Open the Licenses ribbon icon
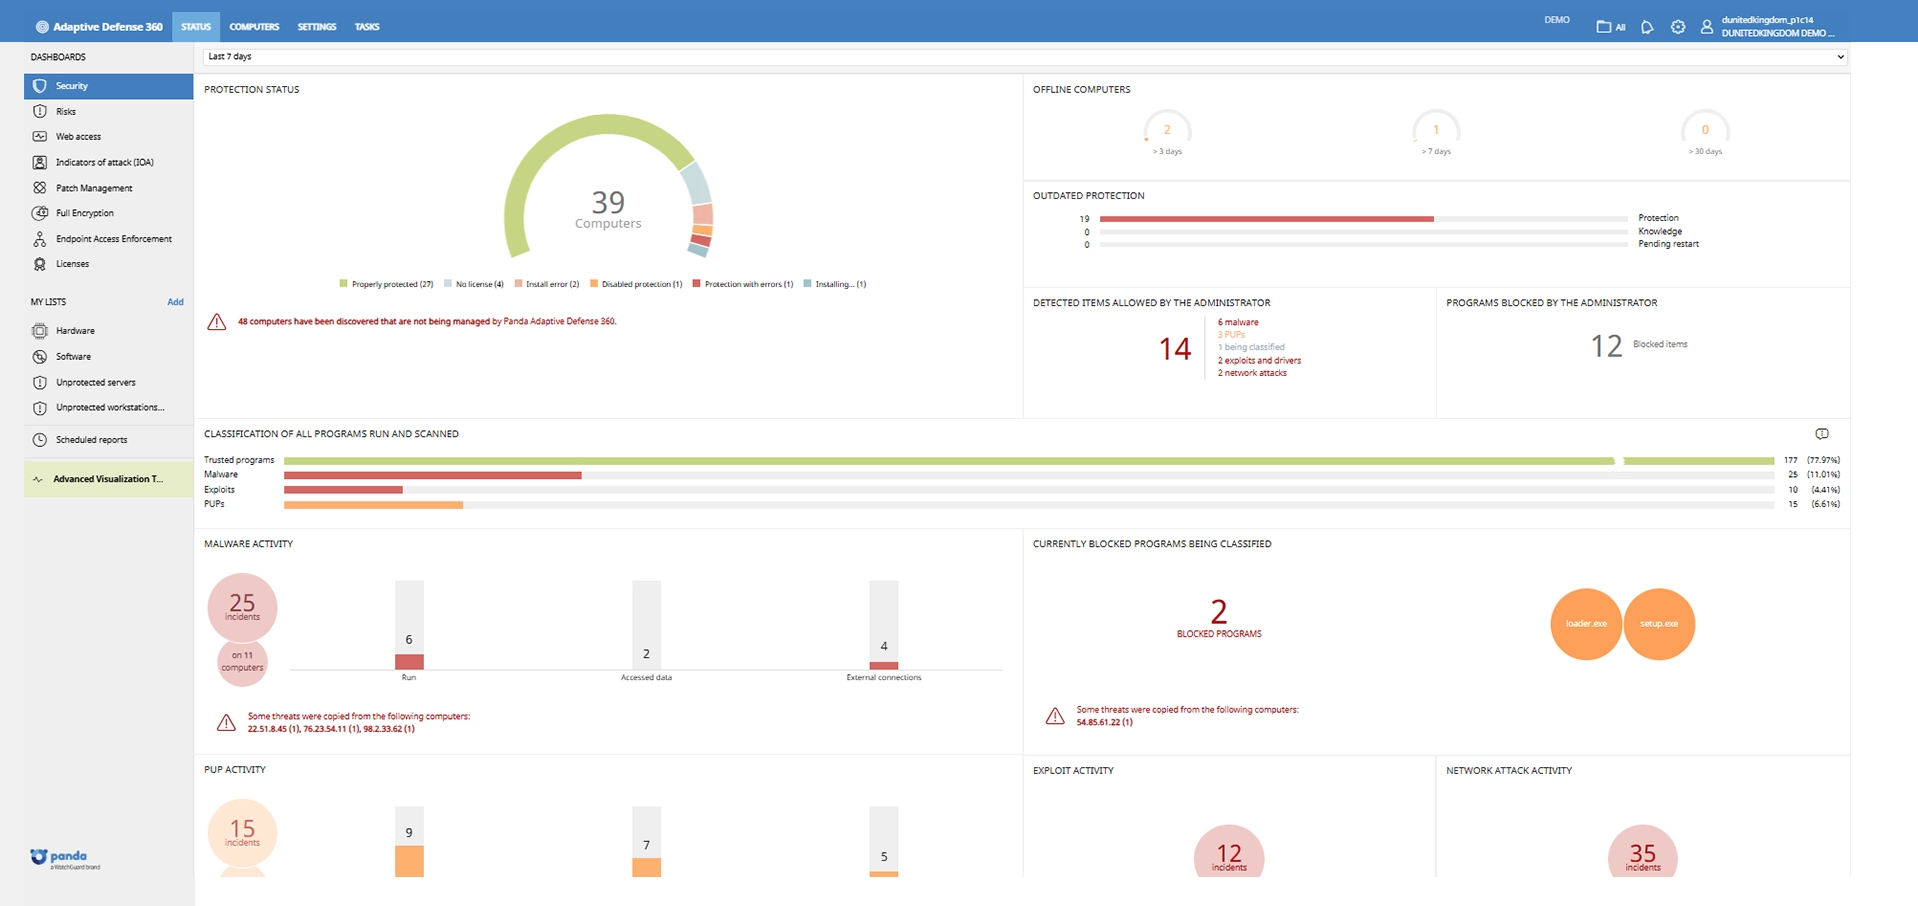The width and height of the screenshot is (1918, 906). click(x=40, y=264)
